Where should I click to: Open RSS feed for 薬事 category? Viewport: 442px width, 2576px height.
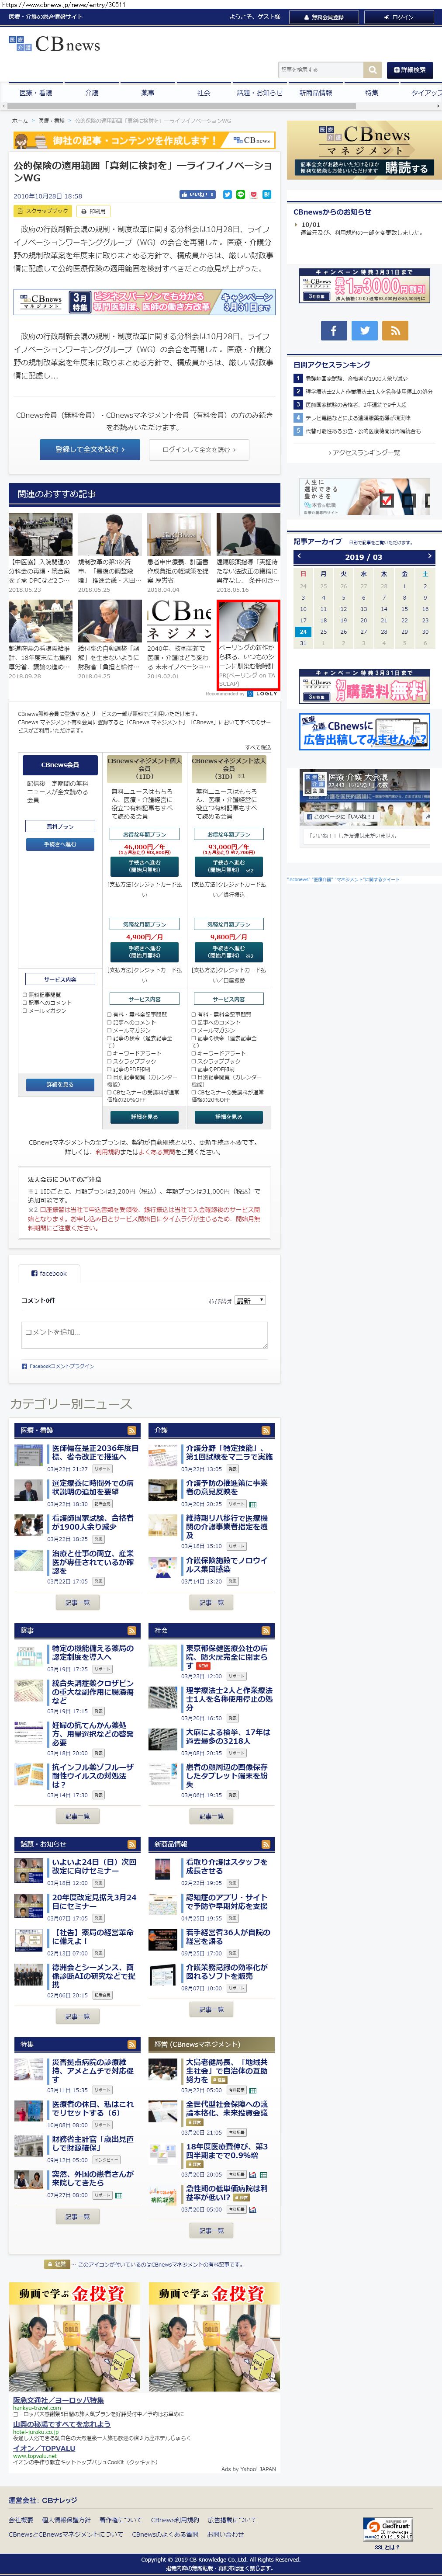(x=131, y=1631)
